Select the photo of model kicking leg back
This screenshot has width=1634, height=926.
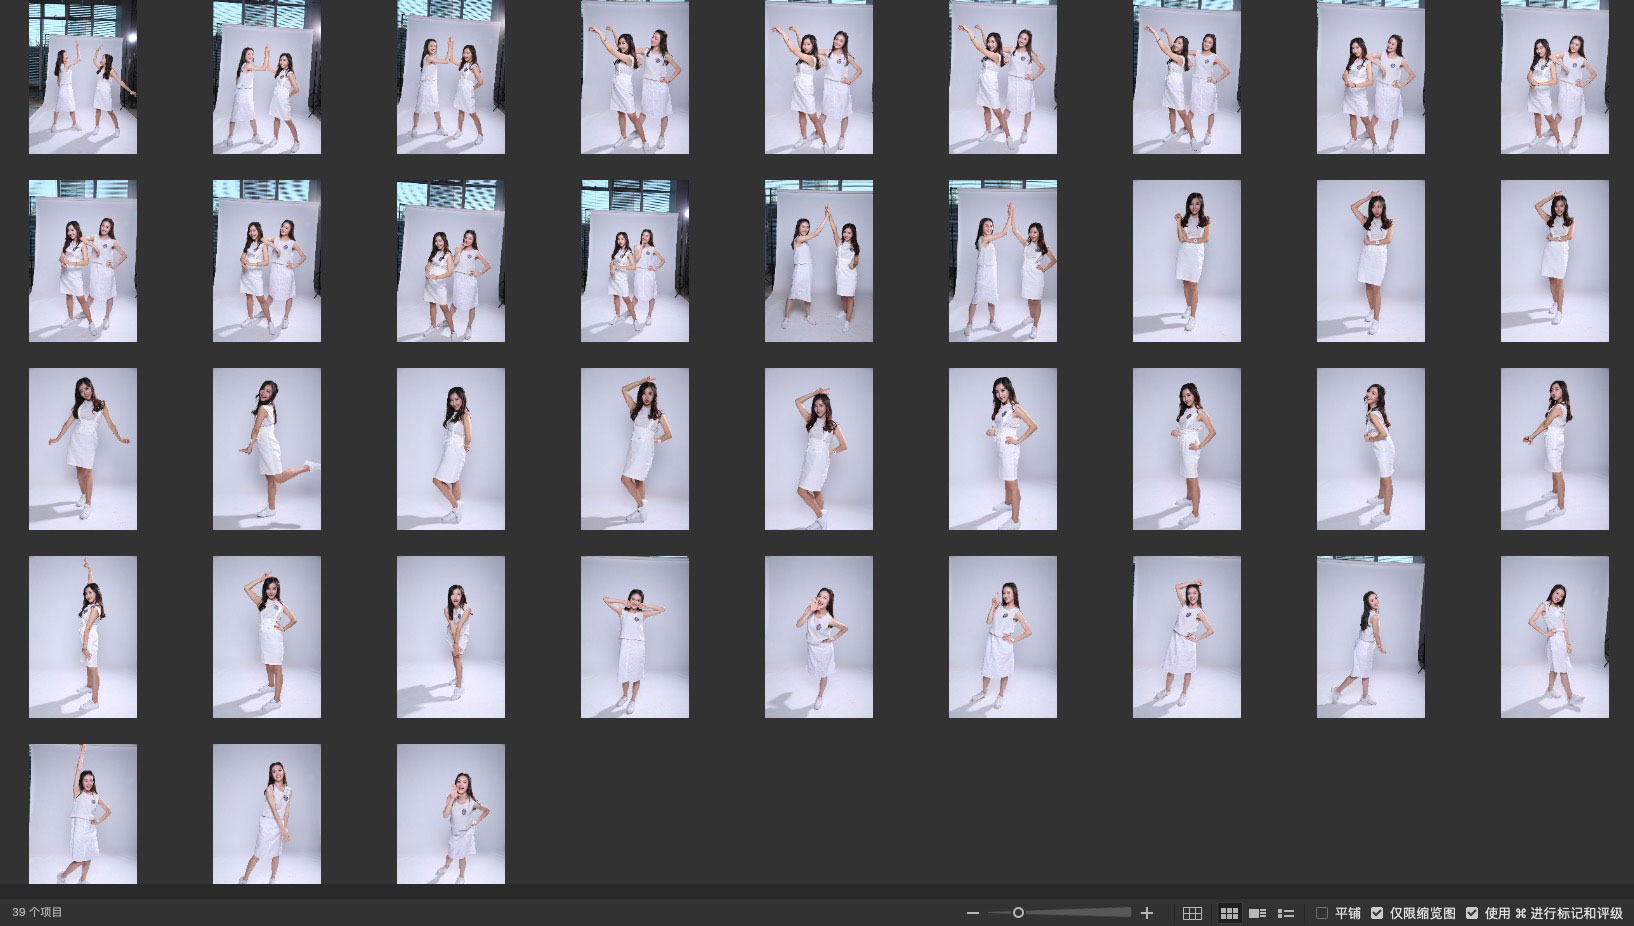tap(267, 449)
